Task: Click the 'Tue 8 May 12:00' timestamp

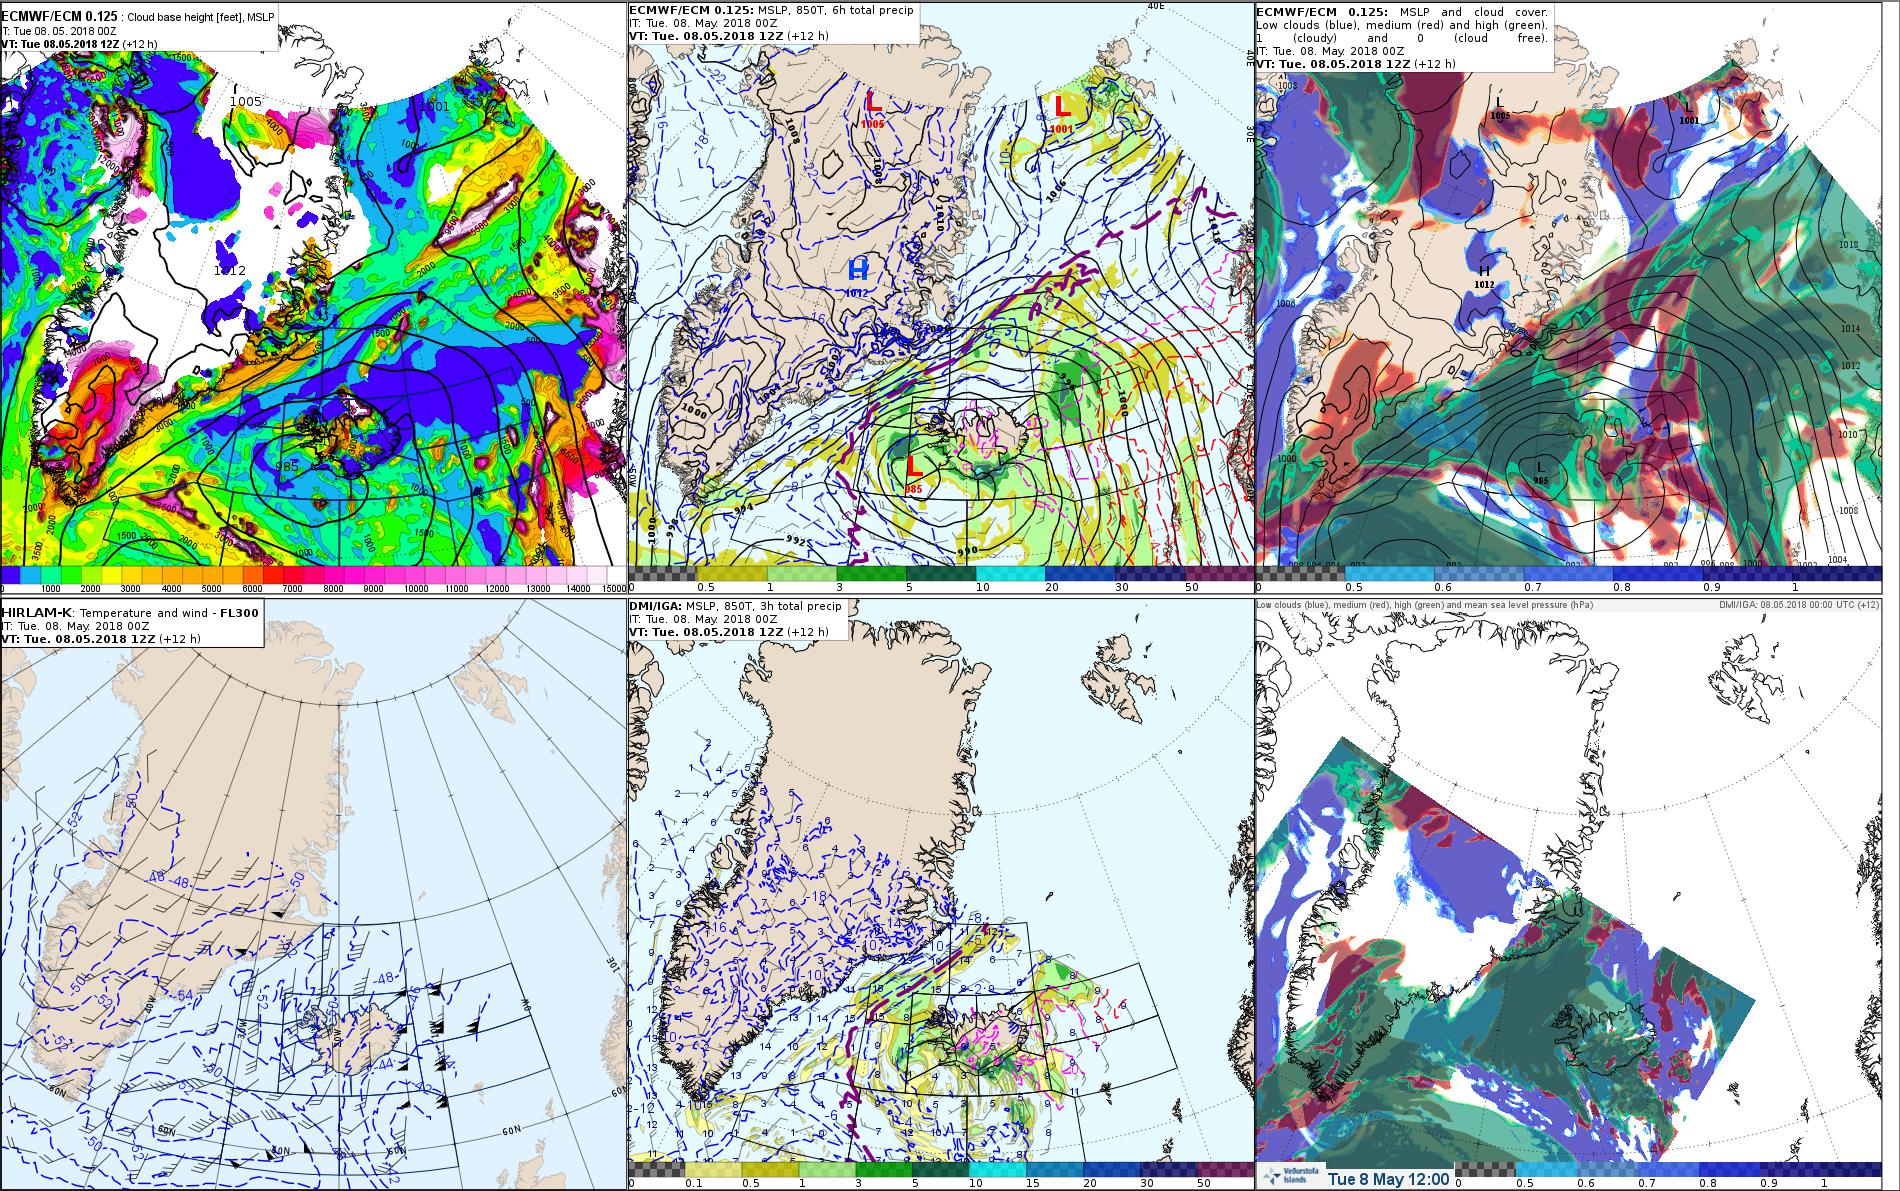Action: click(1389, 1178)
